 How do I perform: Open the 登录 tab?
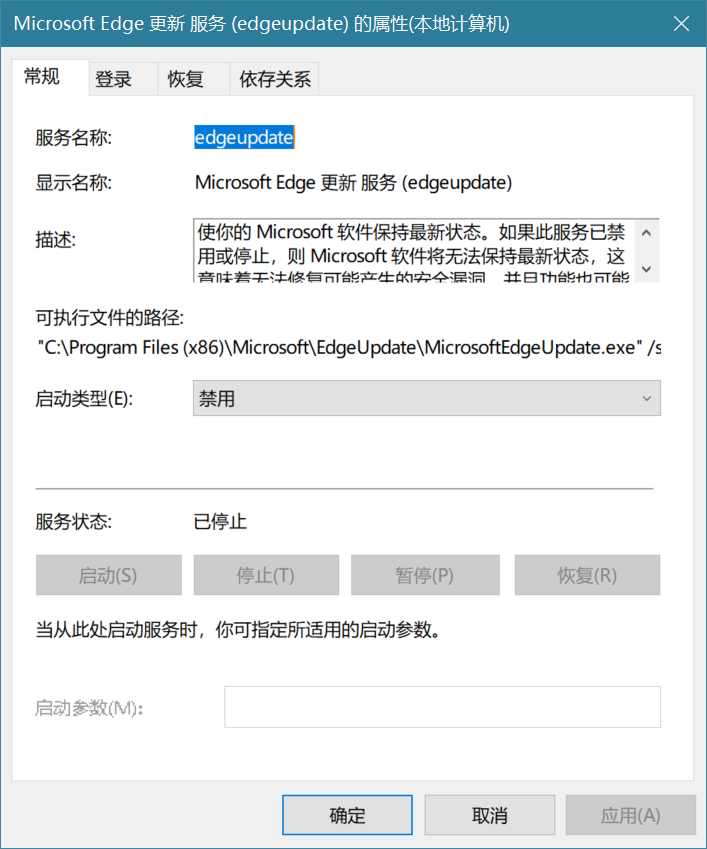114,80
